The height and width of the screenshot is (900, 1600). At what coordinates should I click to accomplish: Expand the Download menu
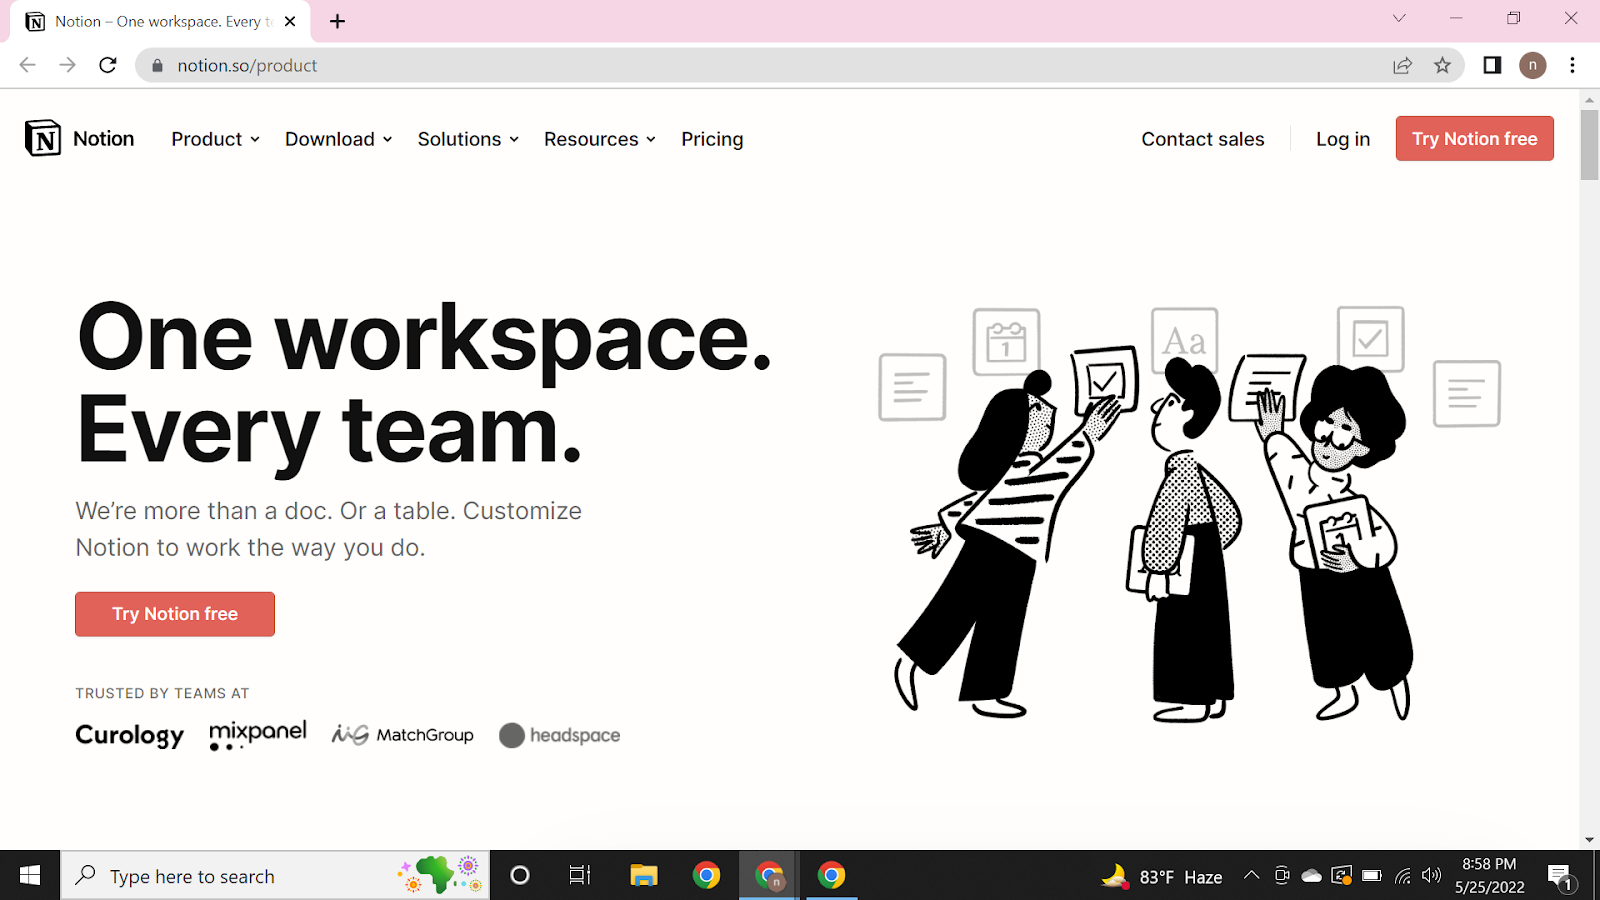pyautogui.click(x=338, y=139)
